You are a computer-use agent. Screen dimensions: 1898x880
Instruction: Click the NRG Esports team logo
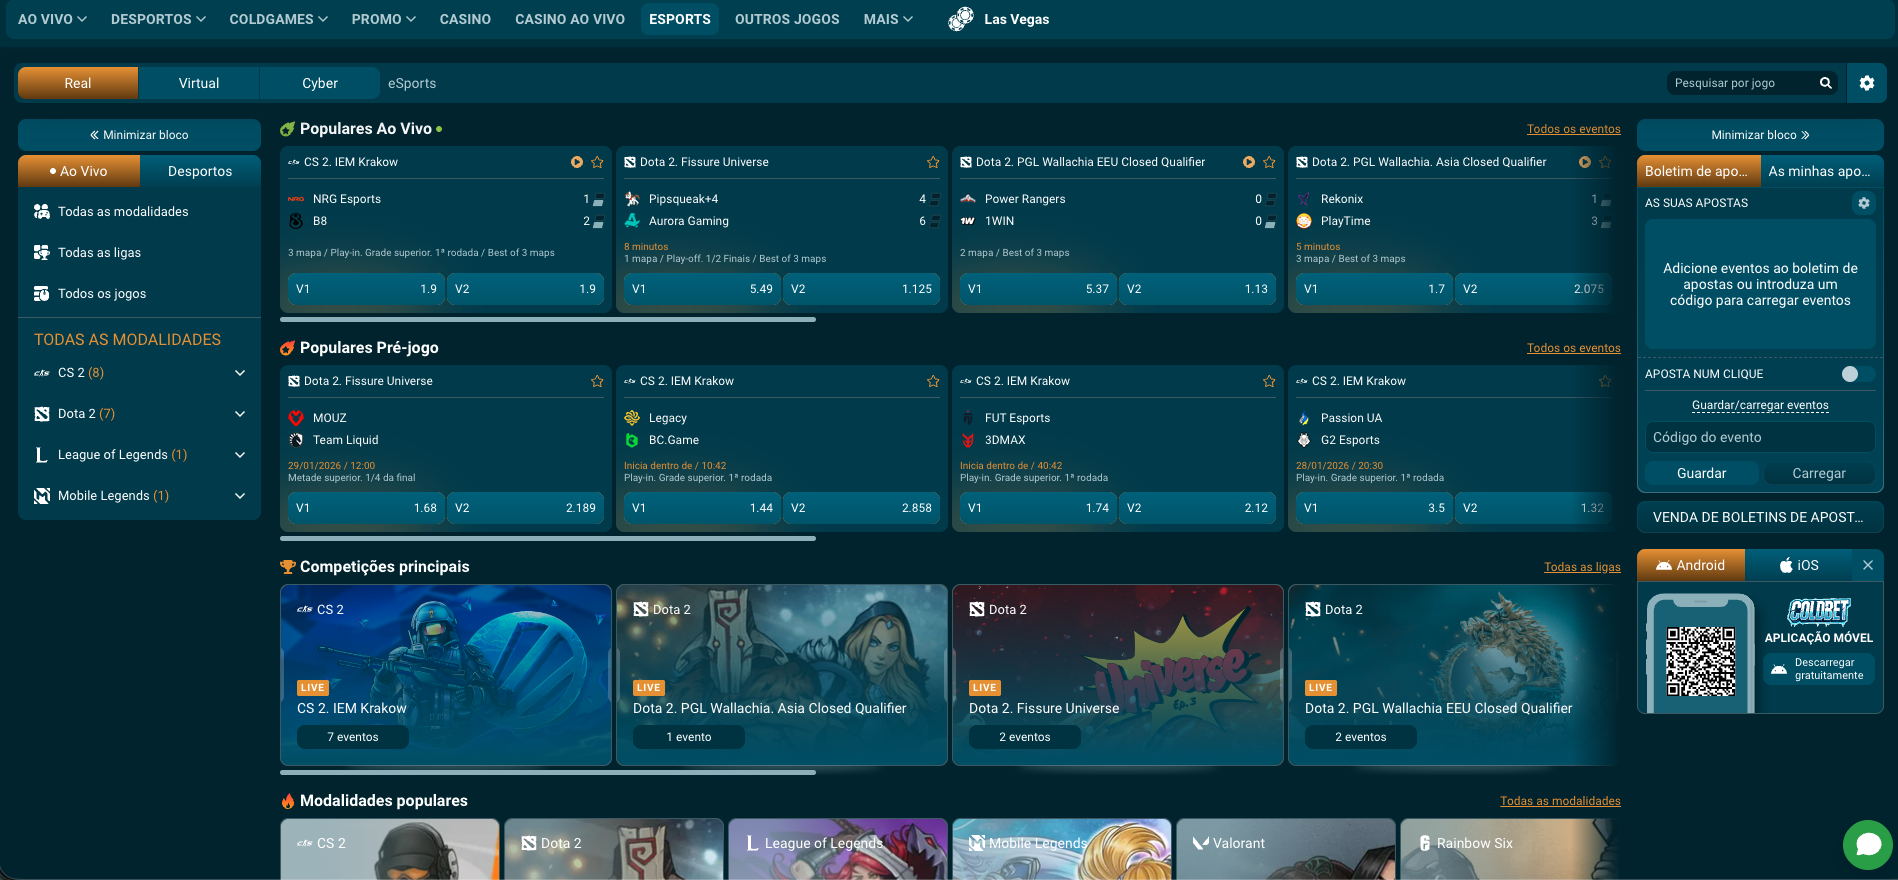(x=296, y=199)
